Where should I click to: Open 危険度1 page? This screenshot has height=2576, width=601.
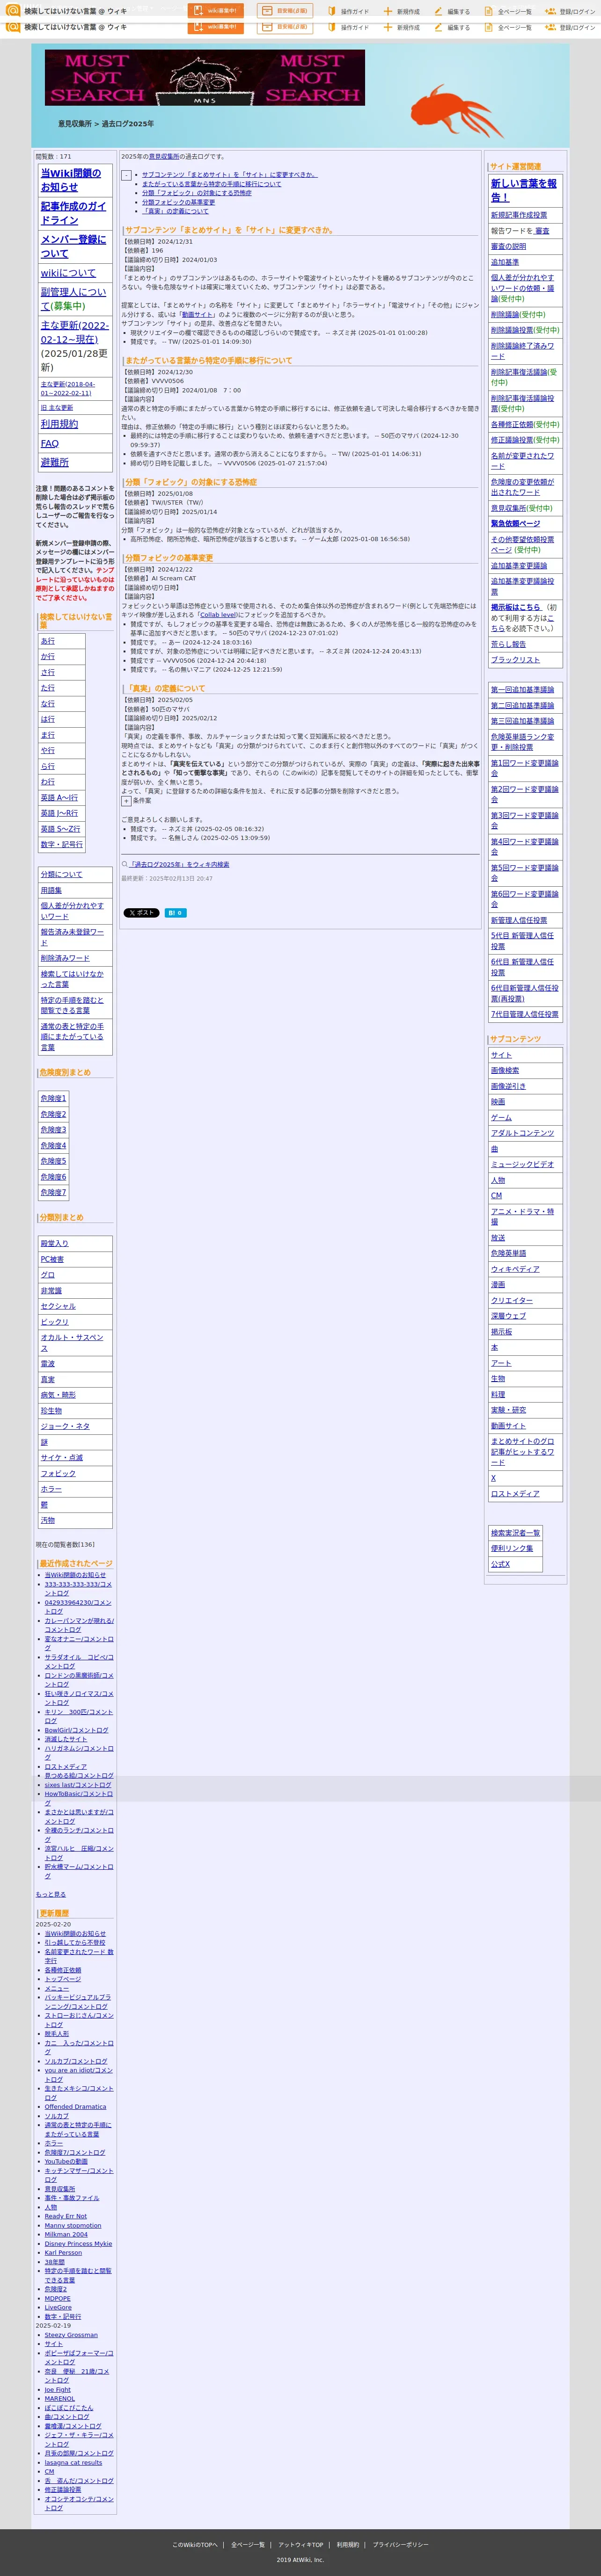pos(53,1098)
